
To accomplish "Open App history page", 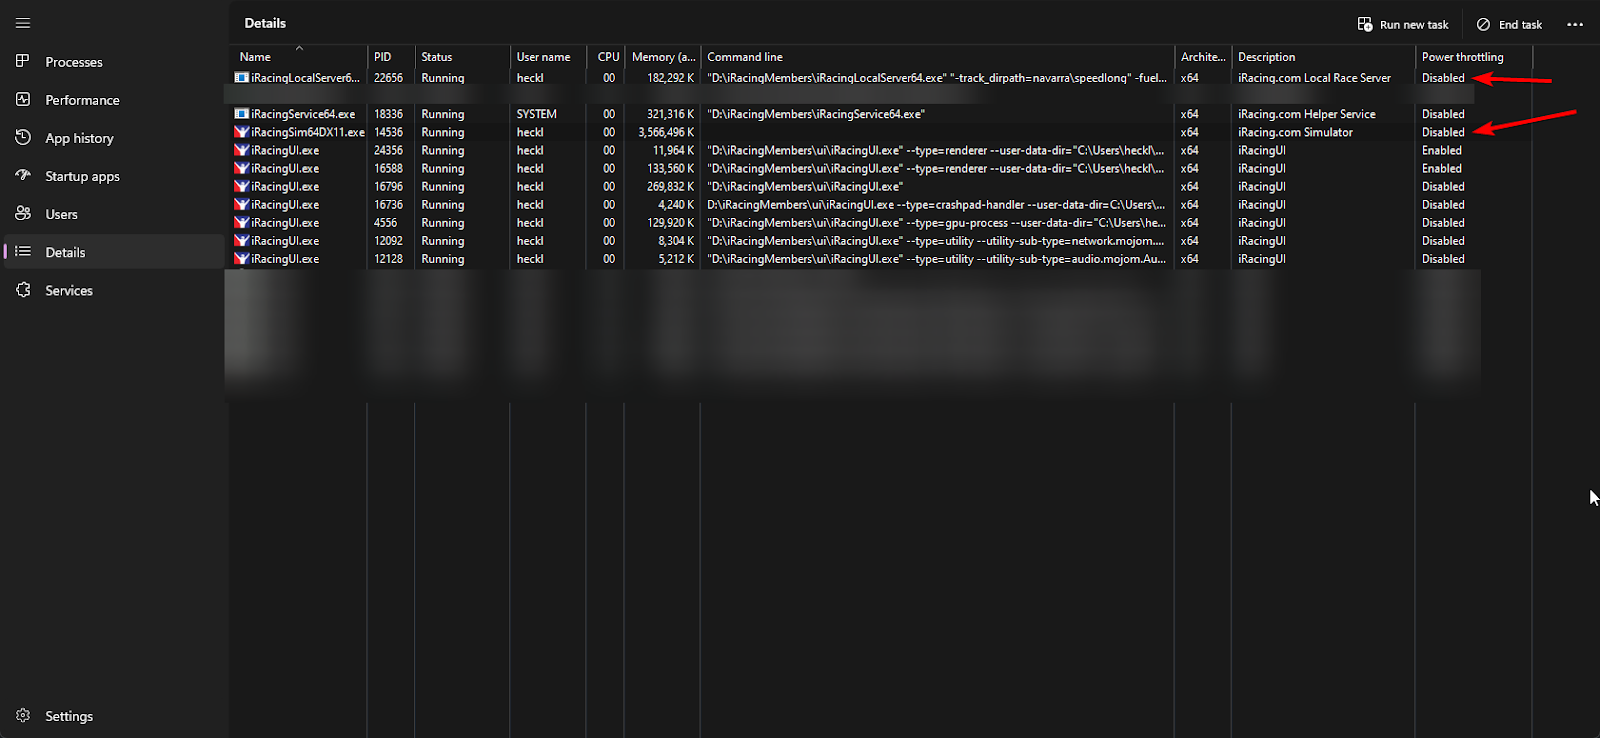I will point(114,137).
